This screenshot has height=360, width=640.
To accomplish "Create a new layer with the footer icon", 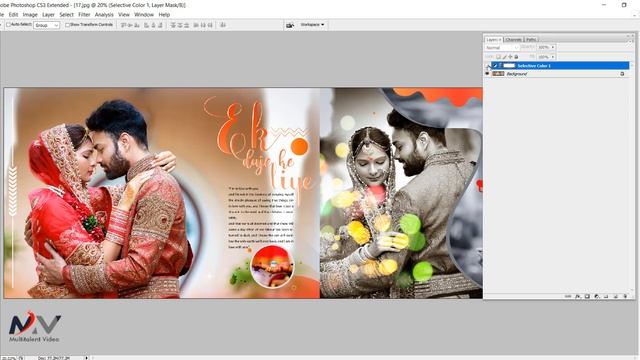I will click(616, 296).
